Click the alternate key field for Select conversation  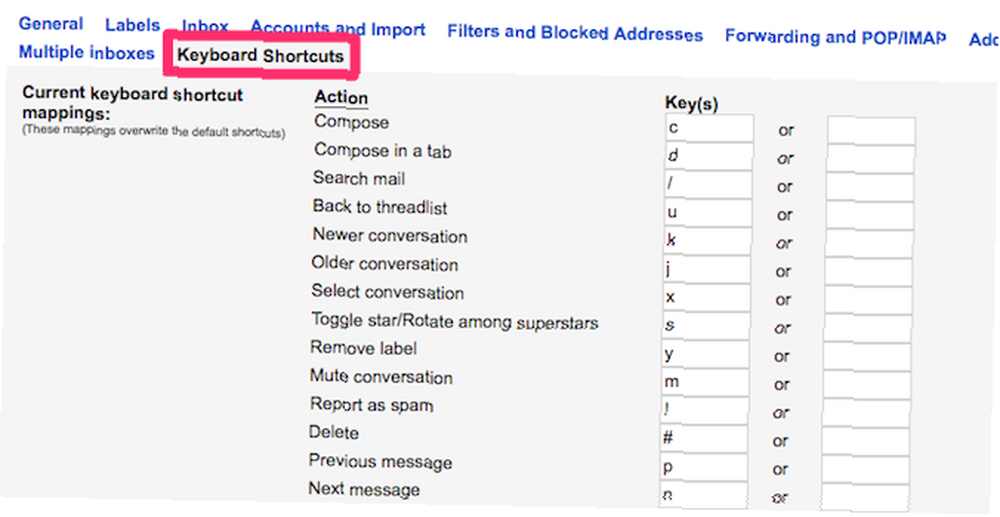tap(868, 300)
